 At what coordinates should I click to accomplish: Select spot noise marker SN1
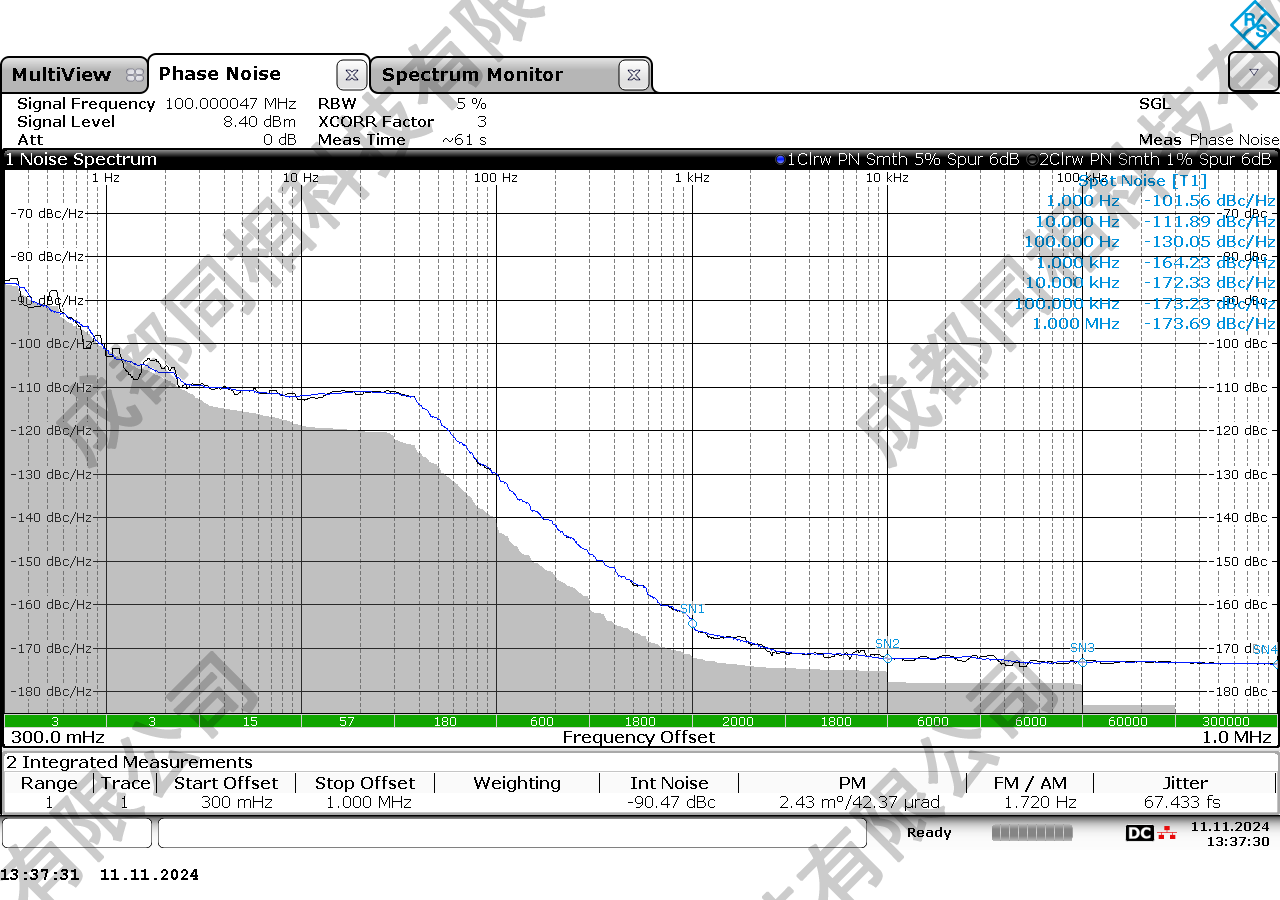(692, 622)
